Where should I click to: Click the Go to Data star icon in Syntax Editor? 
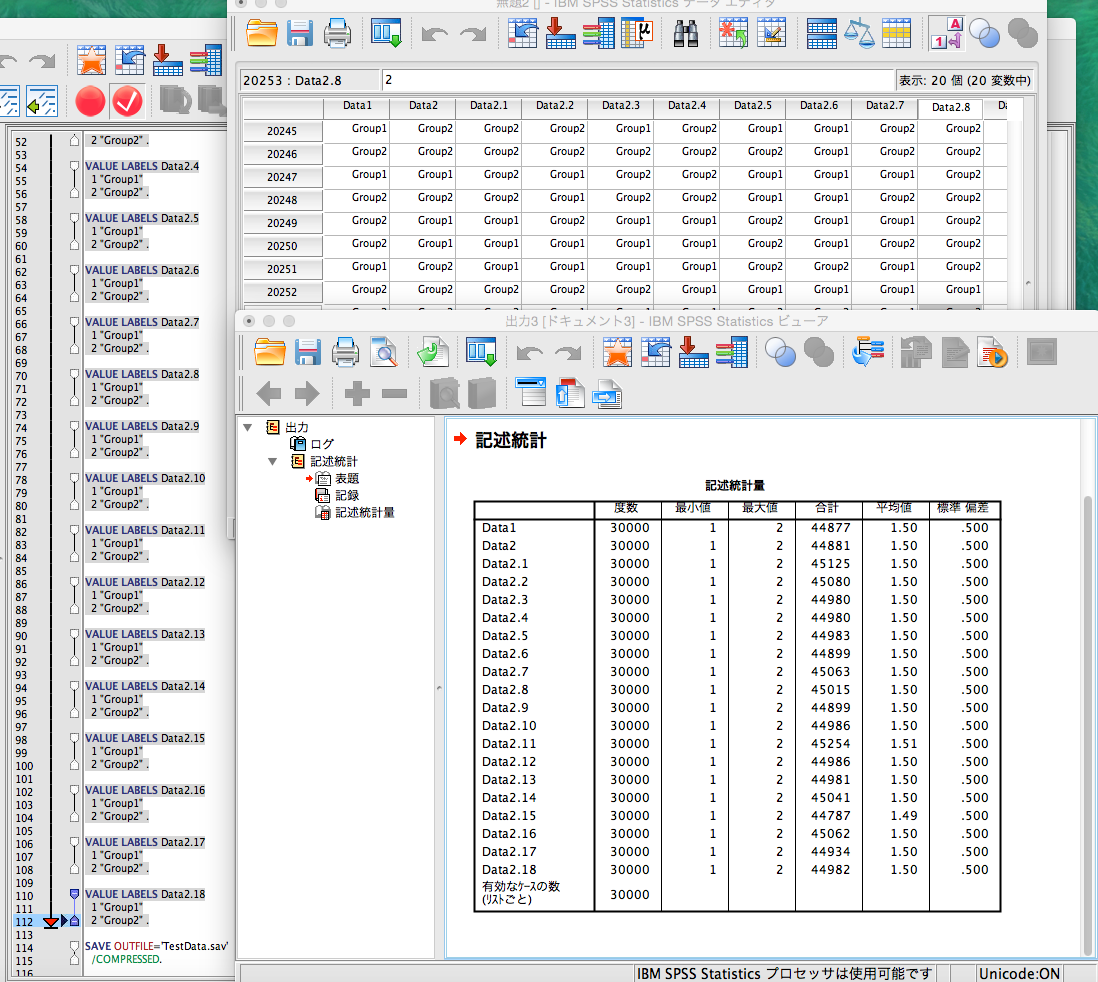[92, 60]
